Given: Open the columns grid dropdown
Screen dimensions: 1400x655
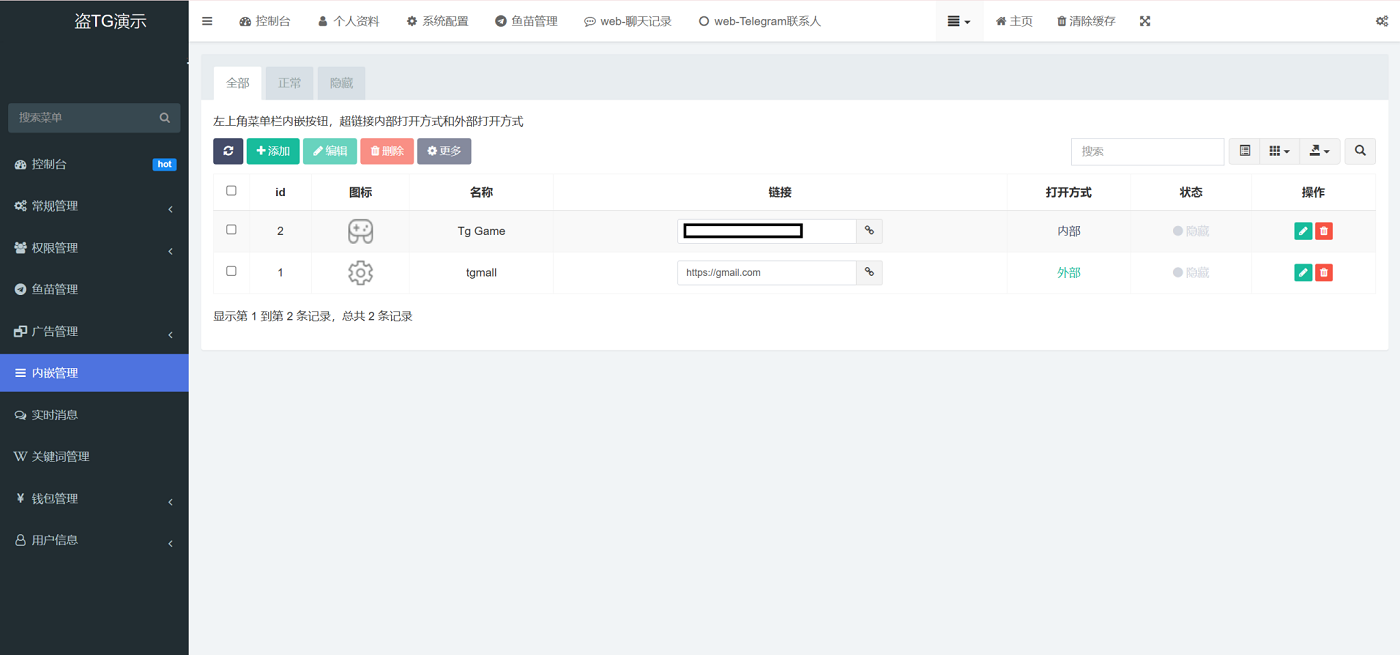Looking at the screenshot, I should [1279, 151].
